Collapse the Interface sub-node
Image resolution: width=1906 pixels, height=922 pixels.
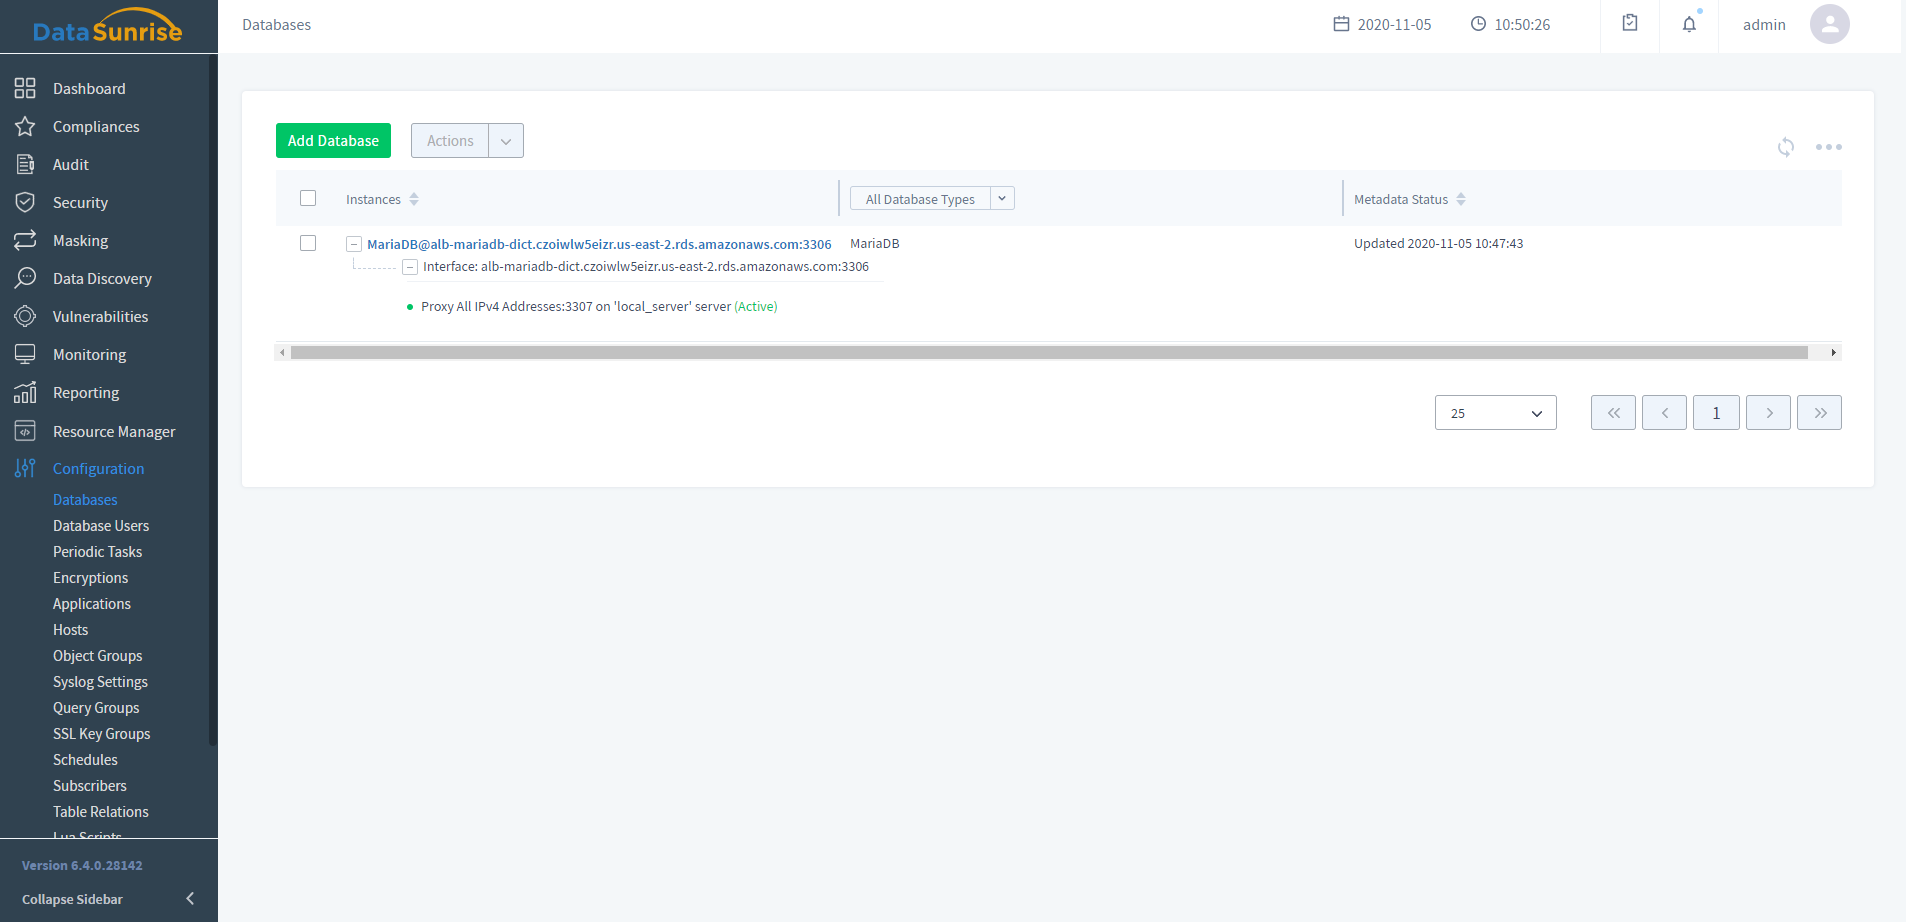(410, 267)
